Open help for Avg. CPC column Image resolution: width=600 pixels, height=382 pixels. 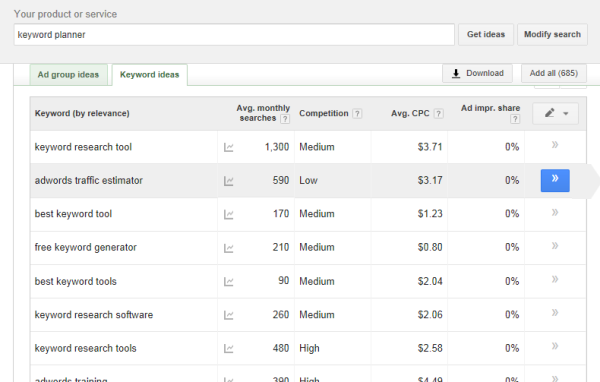click(x=439, y=114)
